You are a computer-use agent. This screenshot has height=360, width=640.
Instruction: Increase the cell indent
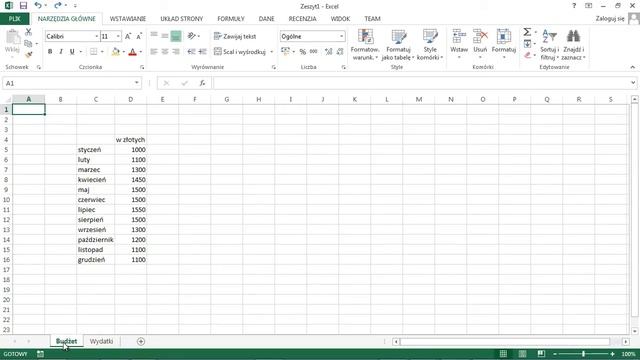pyautogui.click(x=202, y=52)
